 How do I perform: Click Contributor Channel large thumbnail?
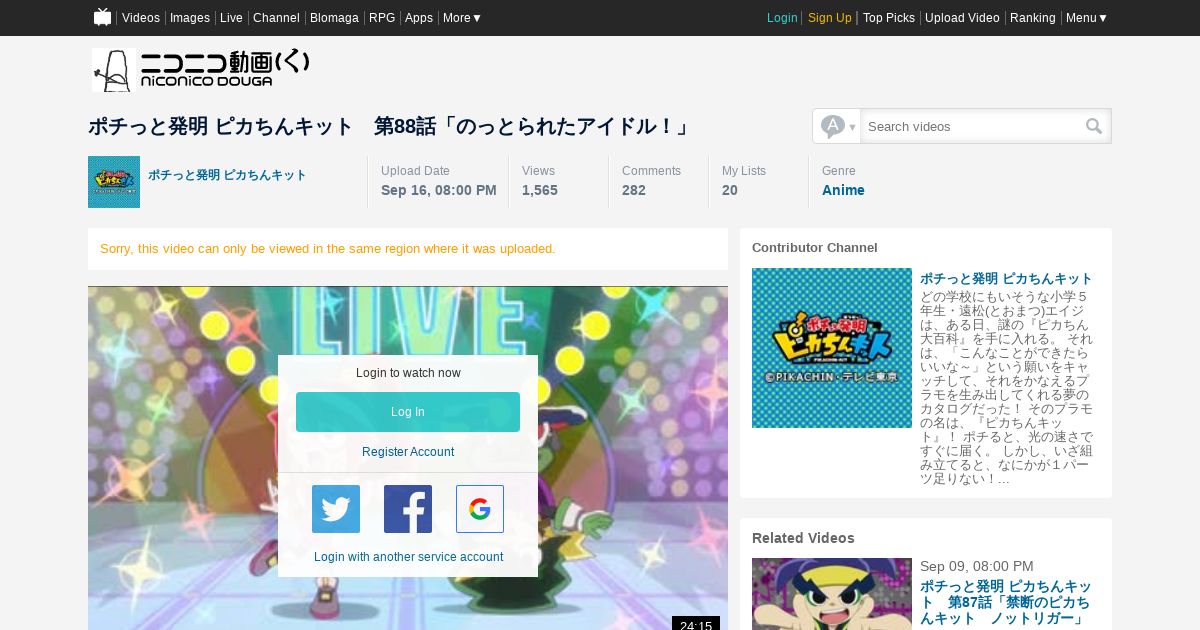(832, 348)
